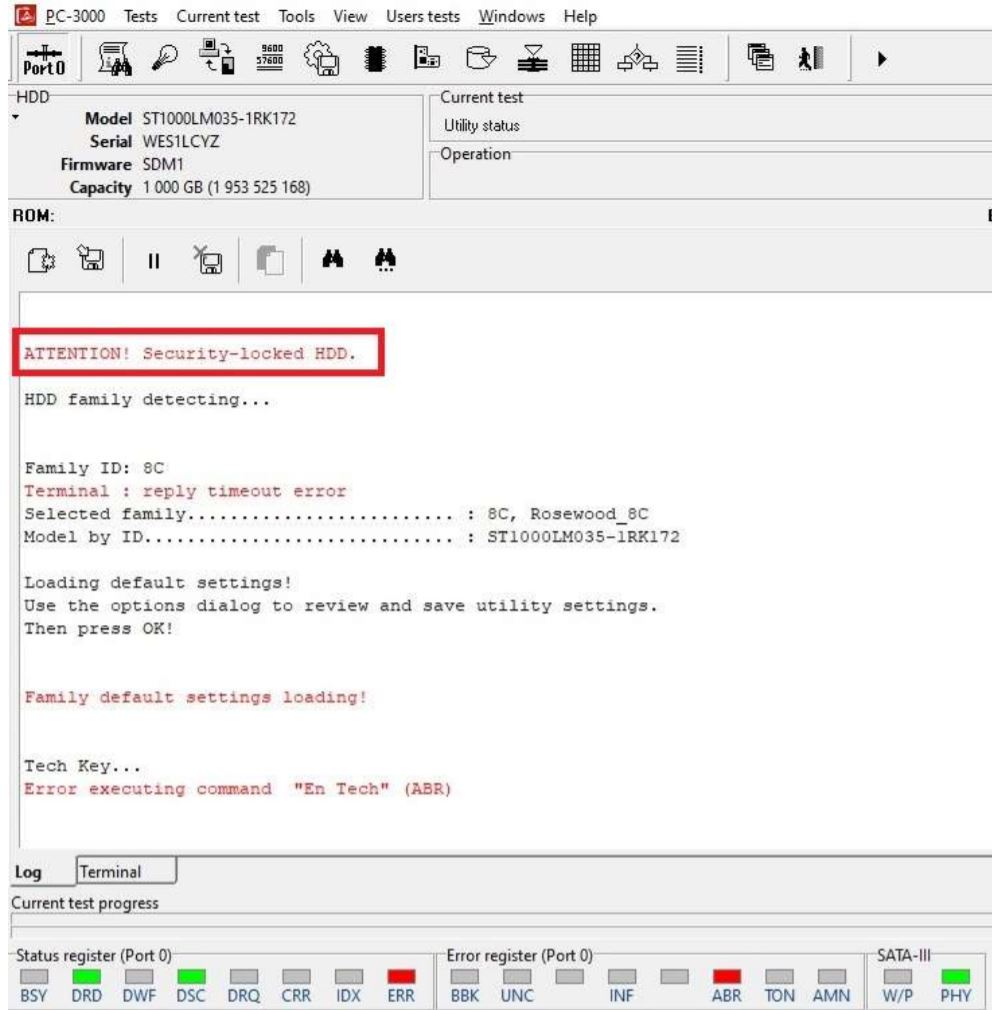Open the Current test menu
This screenshot has width=992, height=1010.
pos(218,16)
